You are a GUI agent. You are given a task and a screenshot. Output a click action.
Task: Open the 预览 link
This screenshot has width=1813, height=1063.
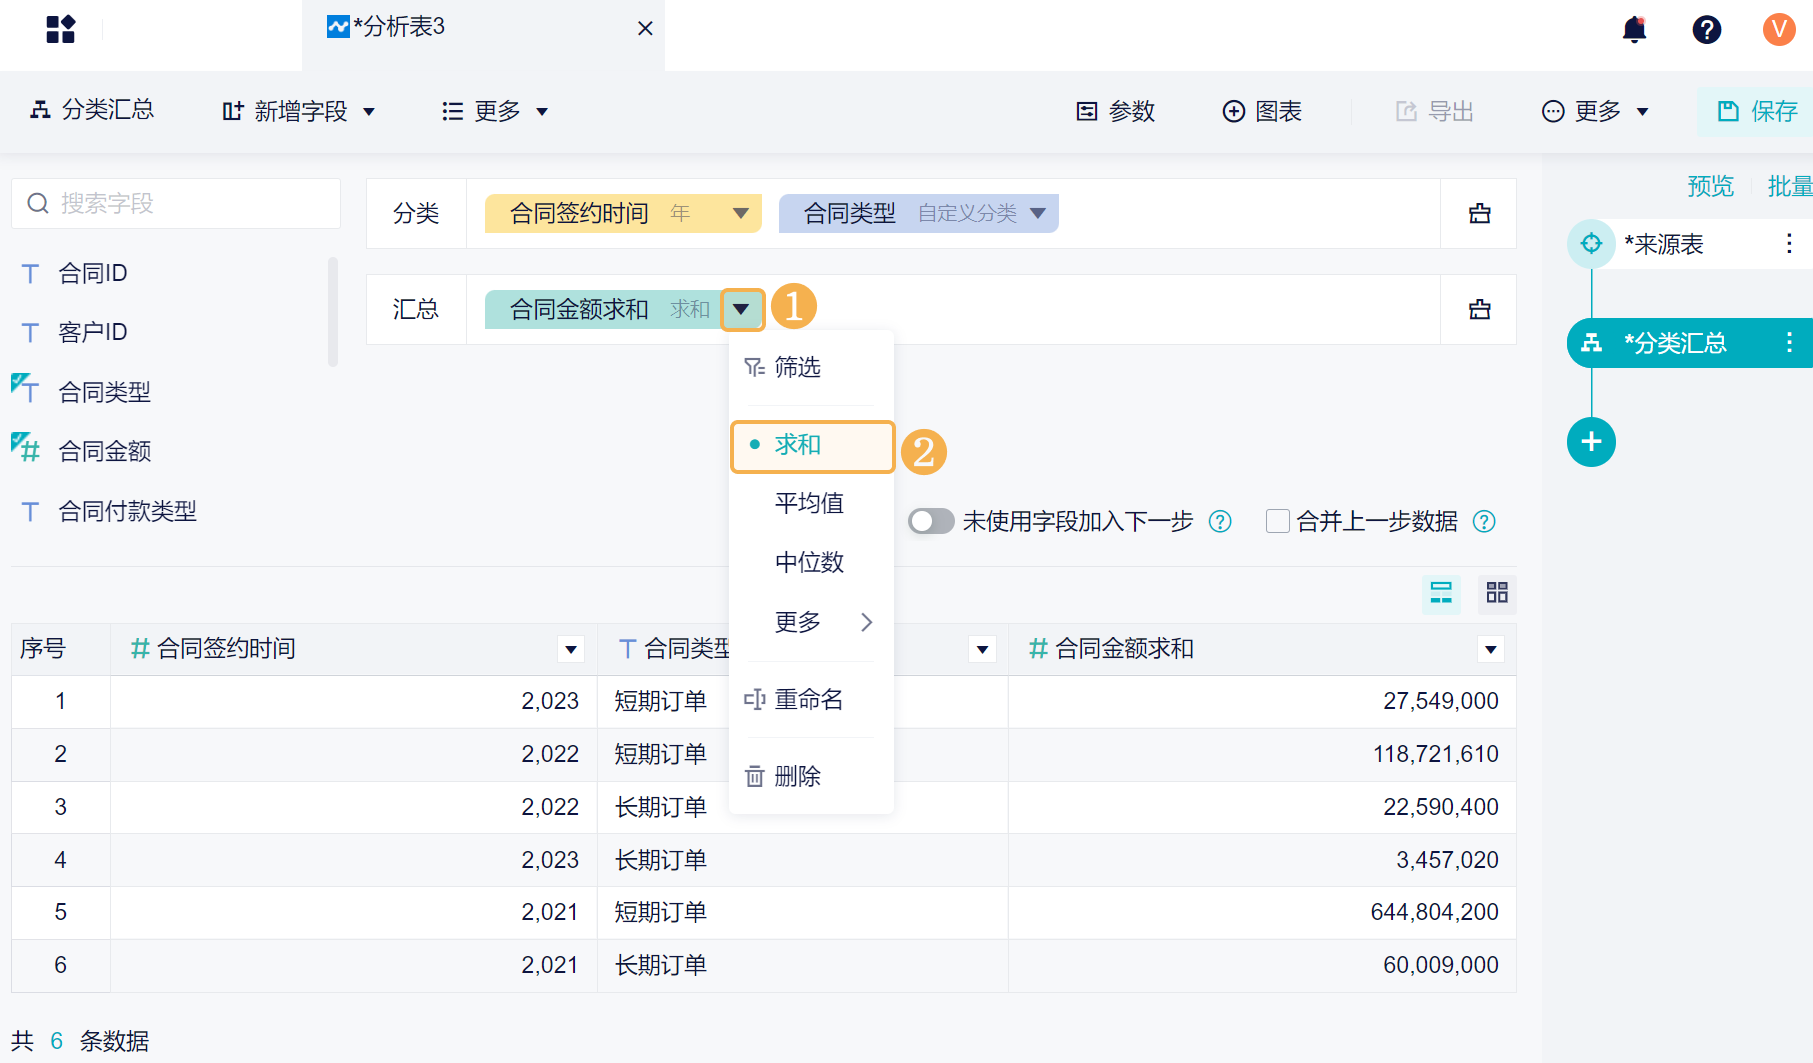(x=1710, y=186)
